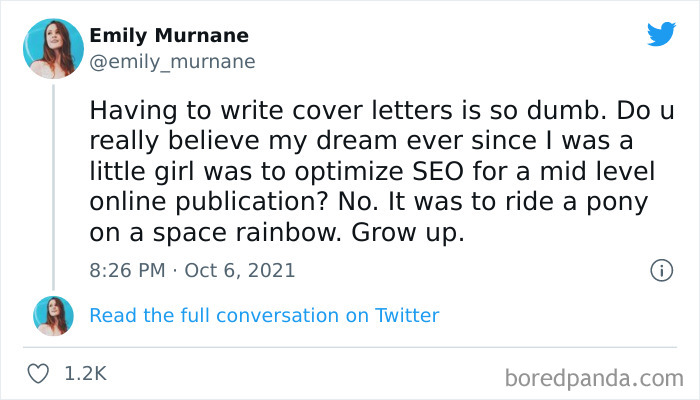The image size is (700, 400).
Task: Like the tweet with the heart icon
Action: click(x=40, y=374)
